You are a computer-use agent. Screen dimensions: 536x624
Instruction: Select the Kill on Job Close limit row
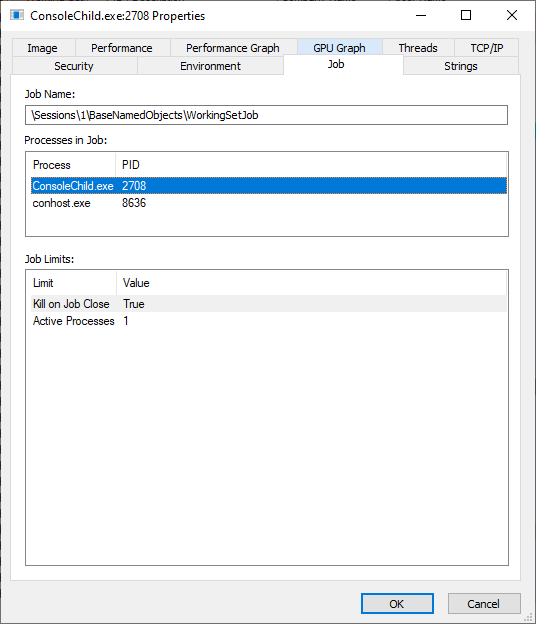pos(269,304)
